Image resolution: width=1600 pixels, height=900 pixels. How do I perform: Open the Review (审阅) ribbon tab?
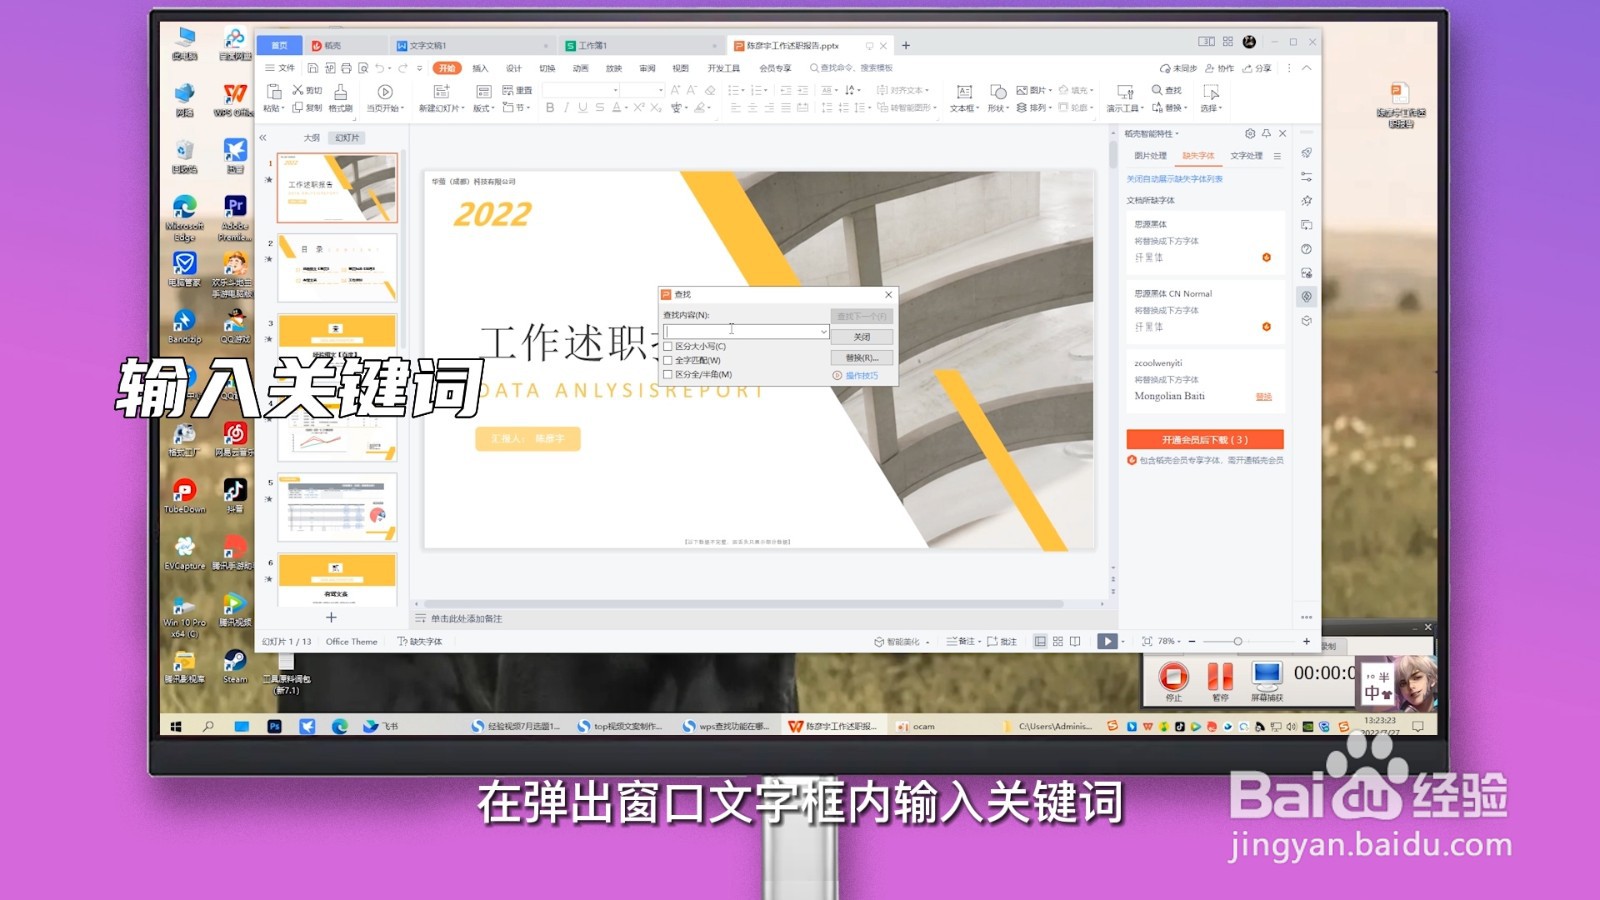coord(647,68)
